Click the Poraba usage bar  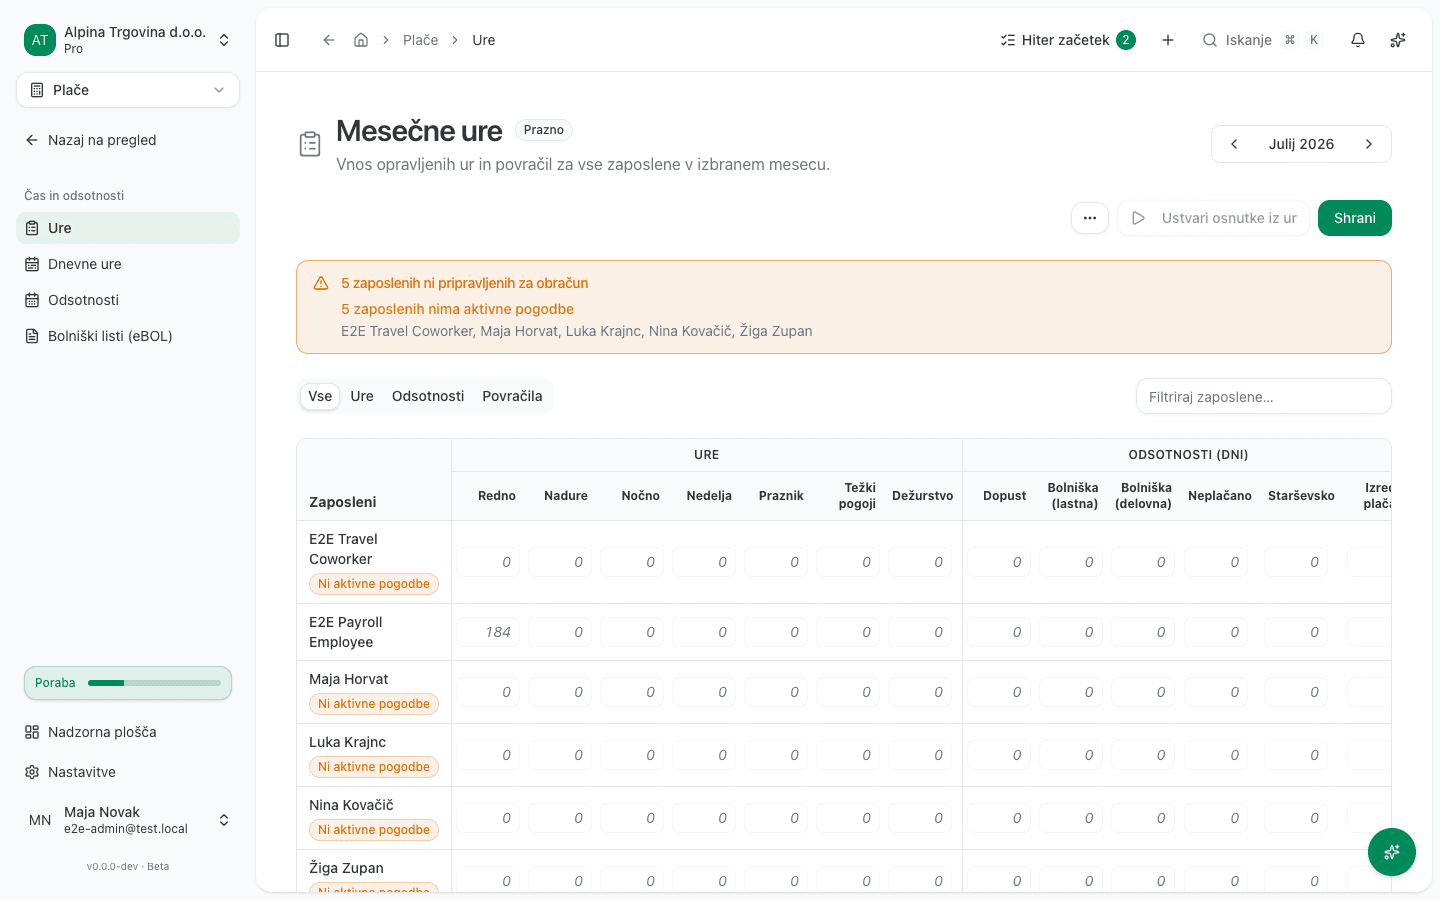(x=128, y=683)
